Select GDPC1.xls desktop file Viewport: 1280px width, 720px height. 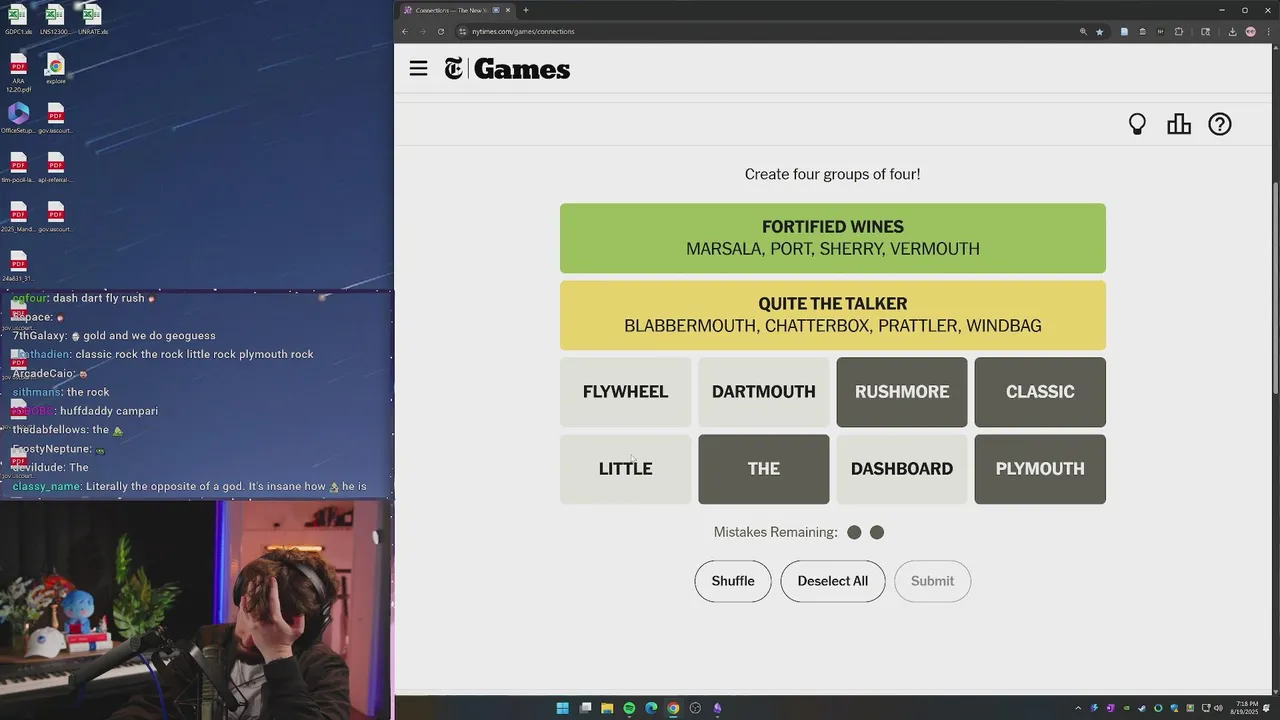coord(18,20)
